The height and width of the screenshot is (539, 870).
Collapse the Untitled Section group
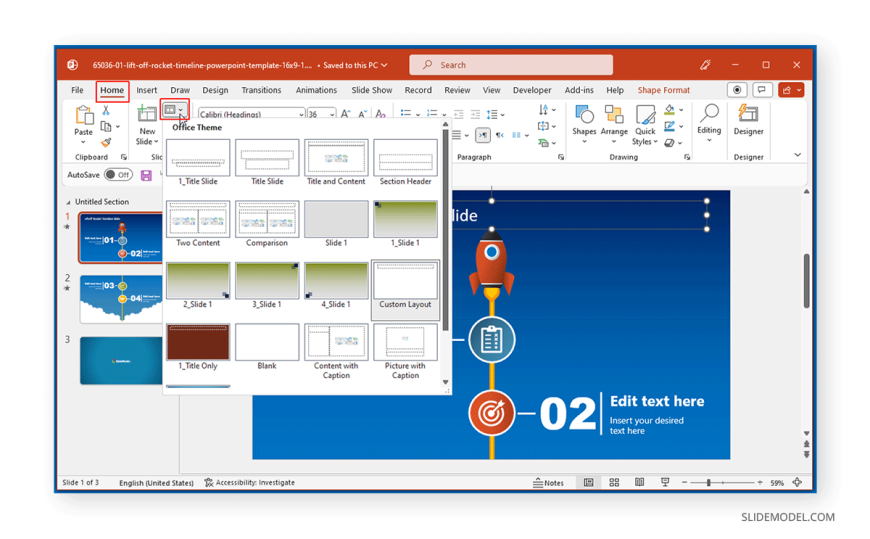(68, 202)
